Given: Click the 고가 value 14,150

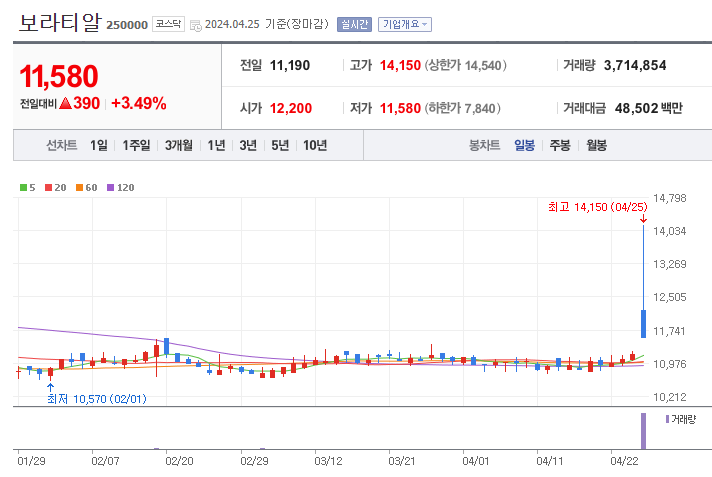Looking at the screenshot, I should point(400,65).
